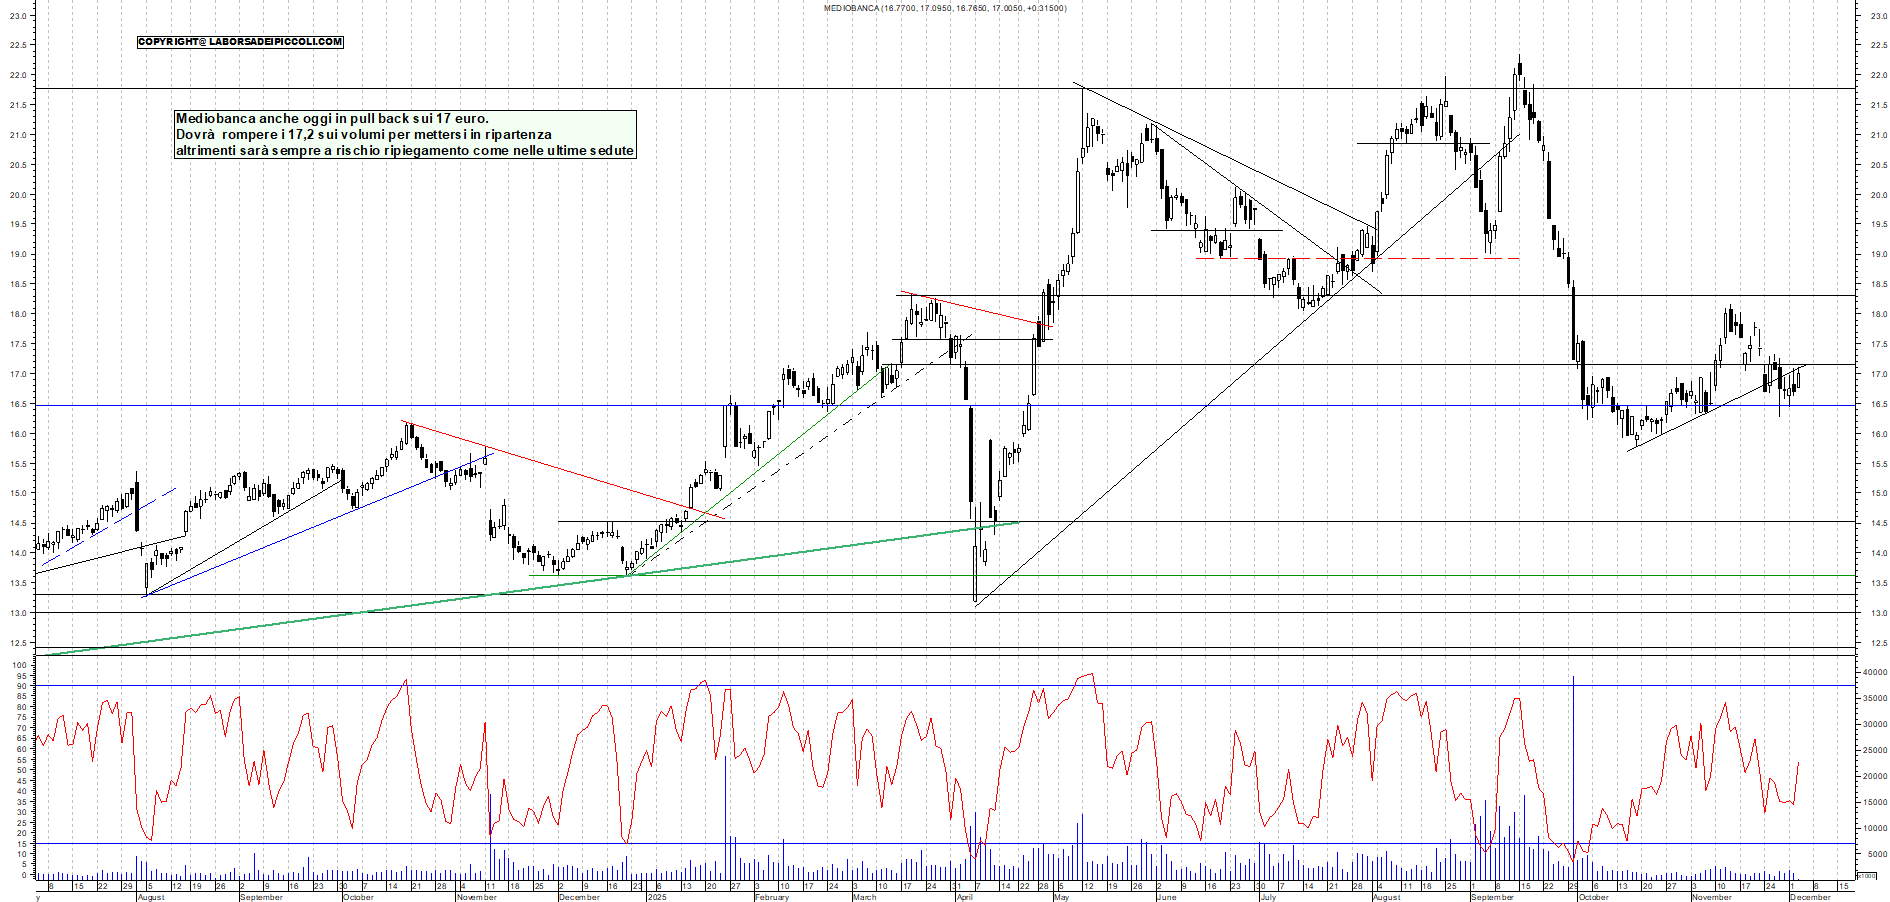Image resolution: width=1890 pixels, height=902 pixels.
Task: Click the MEDIOBANCA chart title with price data
Action: pyautogui.click(x=944, y=8)
